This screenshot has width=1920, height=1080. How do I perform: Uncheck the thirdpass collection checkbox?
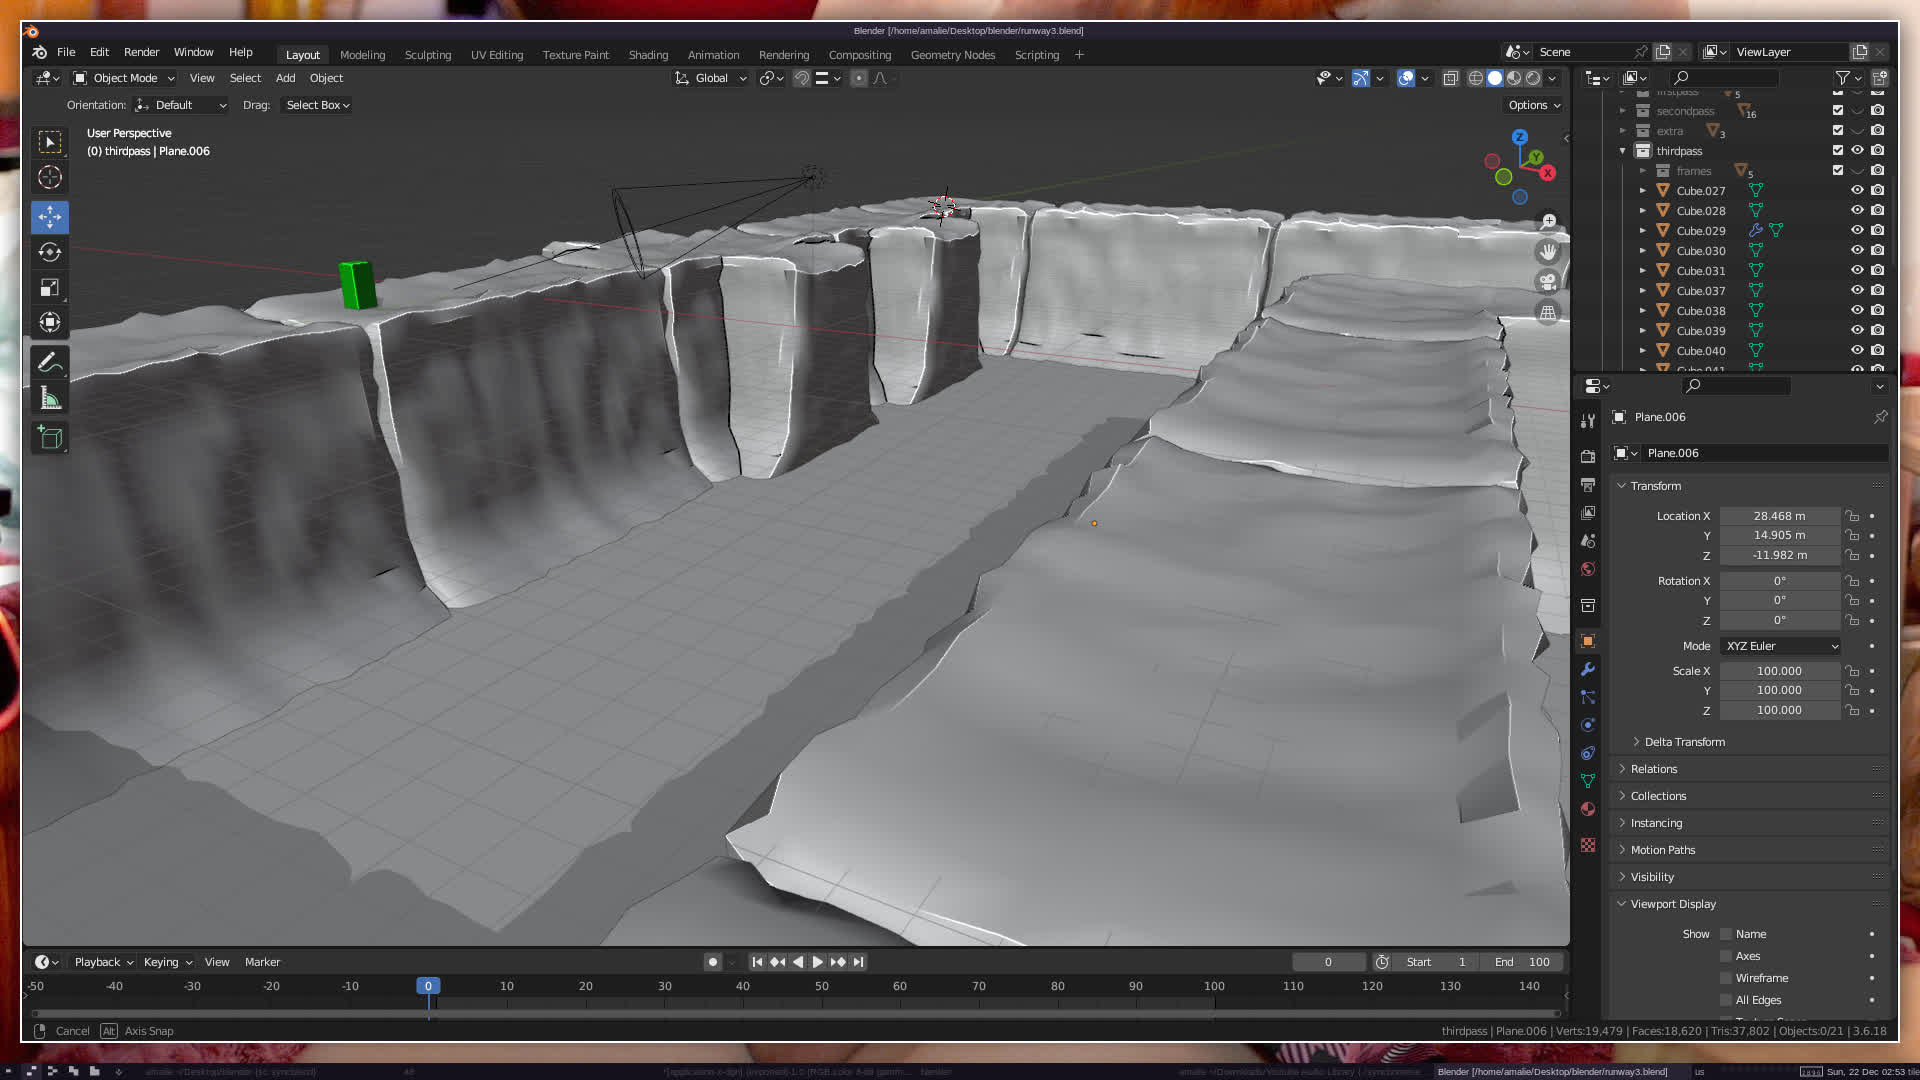point(1838,150)
